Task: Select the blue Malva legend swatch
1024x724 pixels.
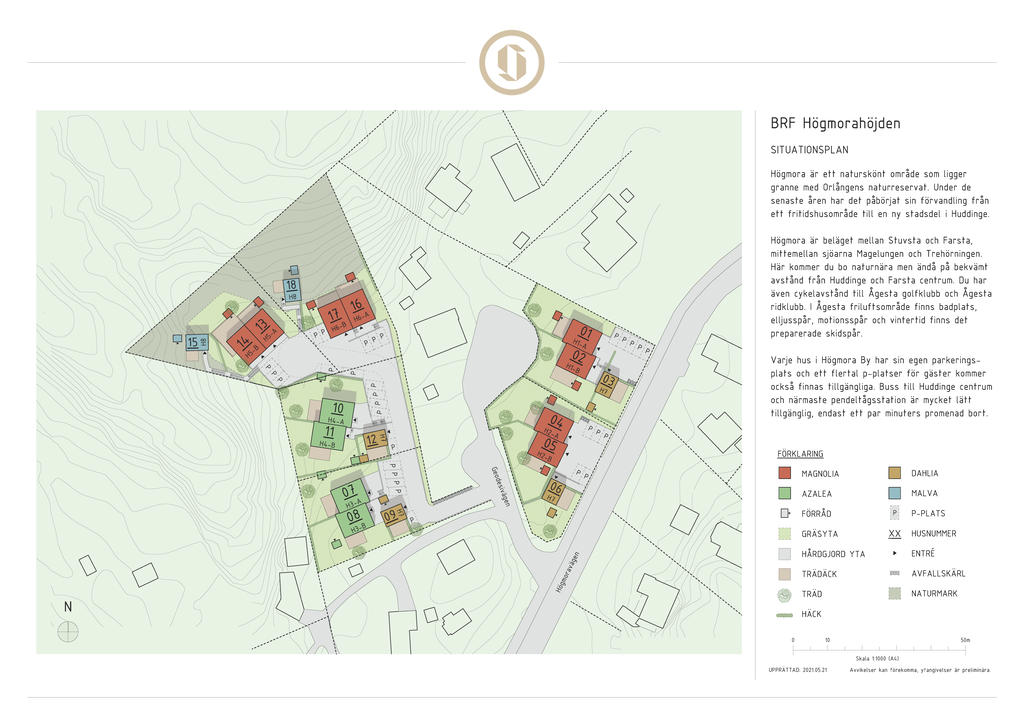Action: [895, 493]
